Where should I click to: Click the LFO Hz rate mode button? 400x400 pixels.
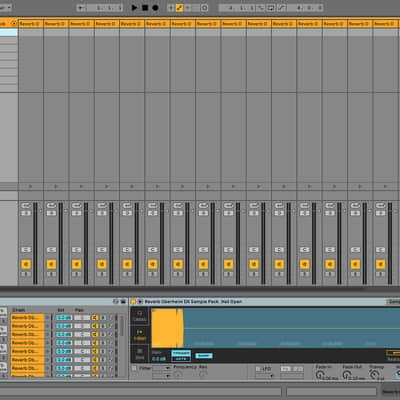point(286,369)
